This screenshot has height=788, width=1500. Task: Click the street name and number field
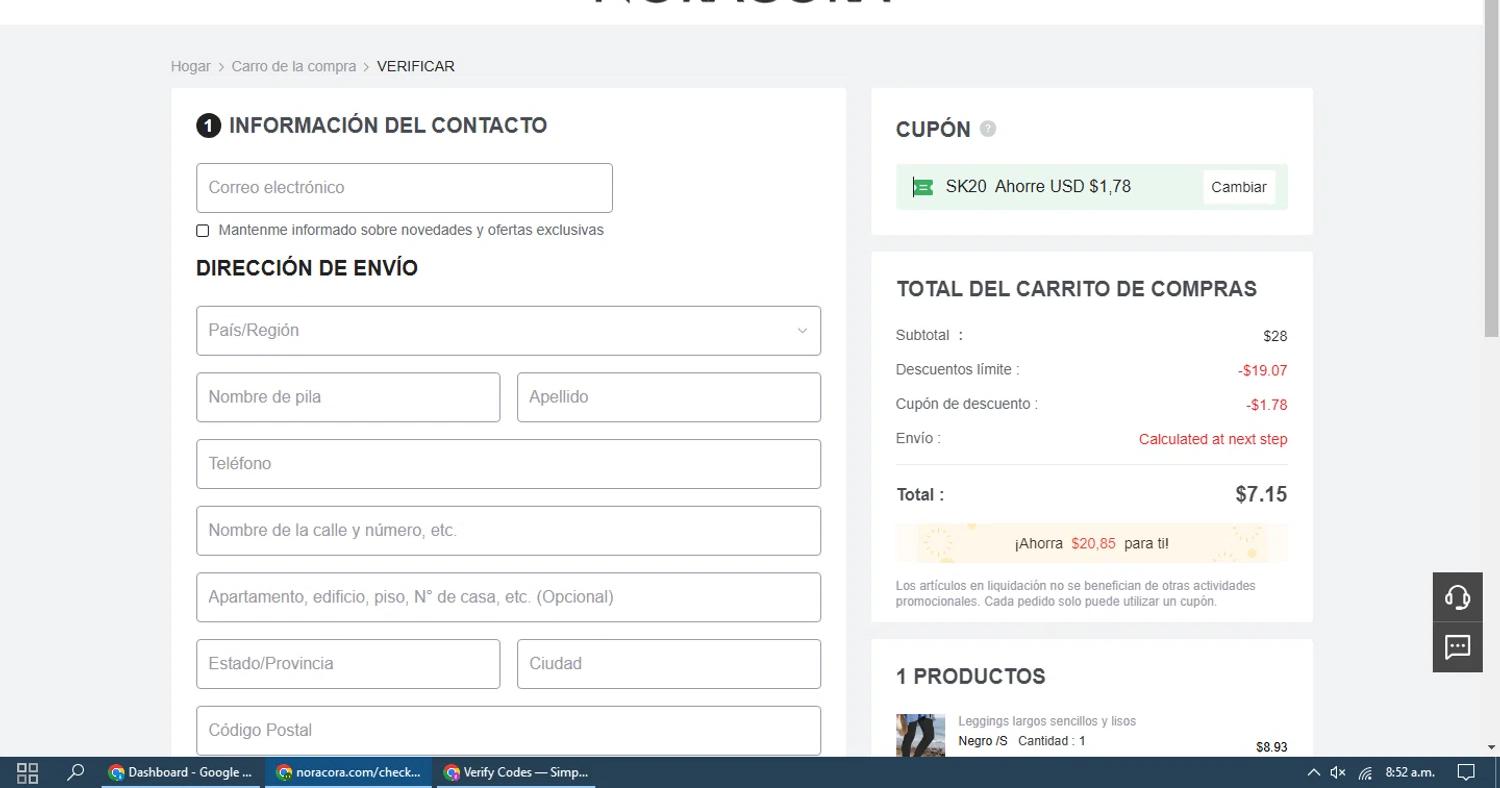[x=508, y=531]
